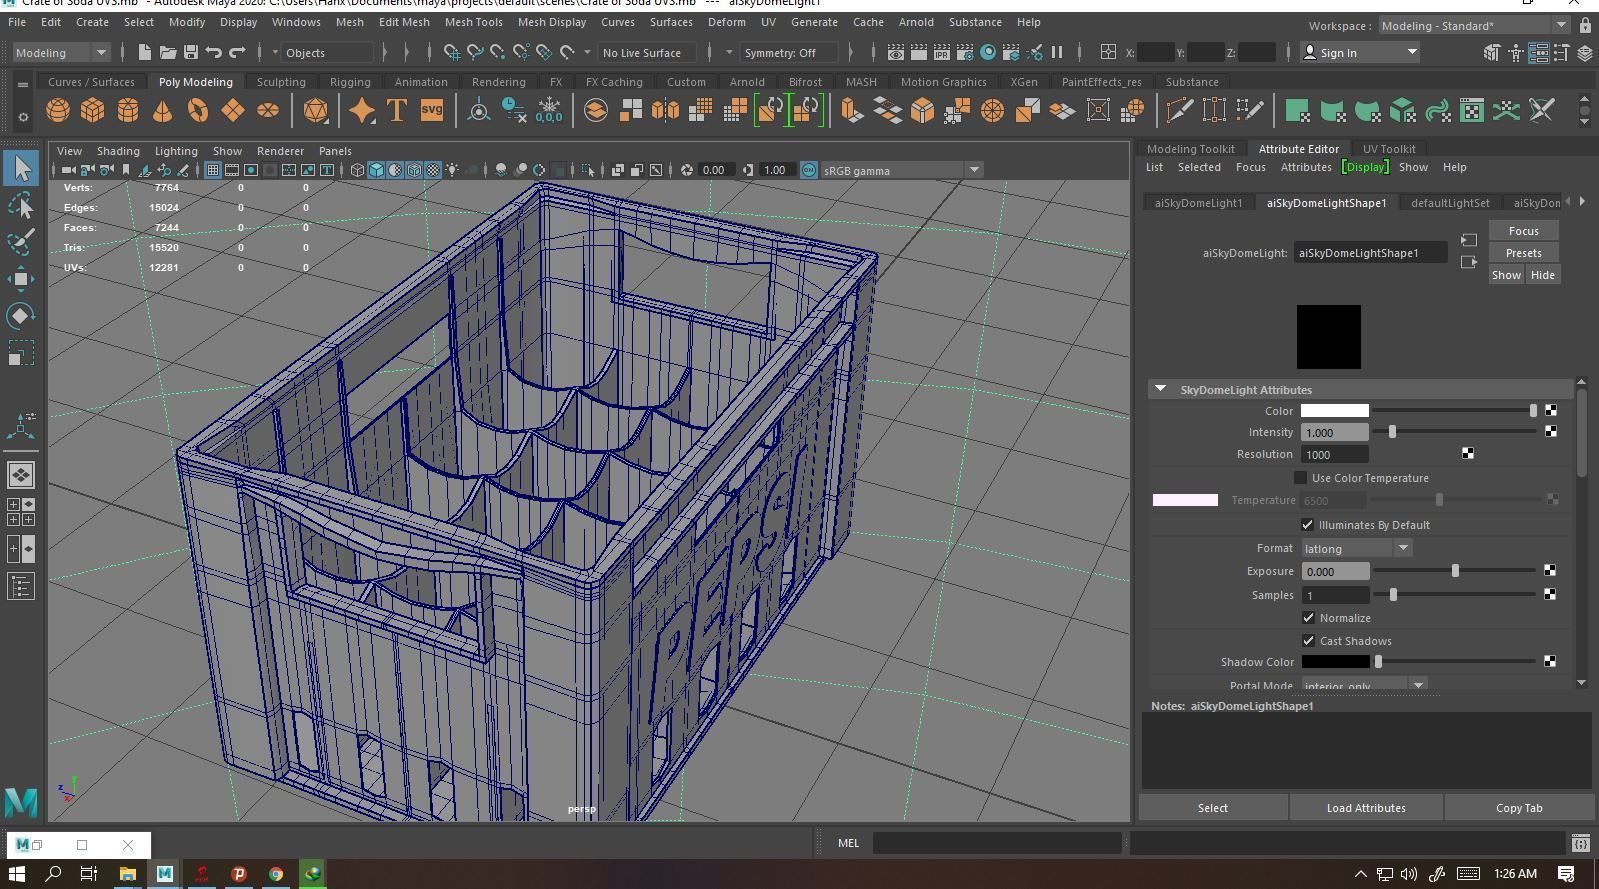Click the Intensity slider
Image resolution: width=1599 pixels, height=889 pixels.
(1456, 432)
